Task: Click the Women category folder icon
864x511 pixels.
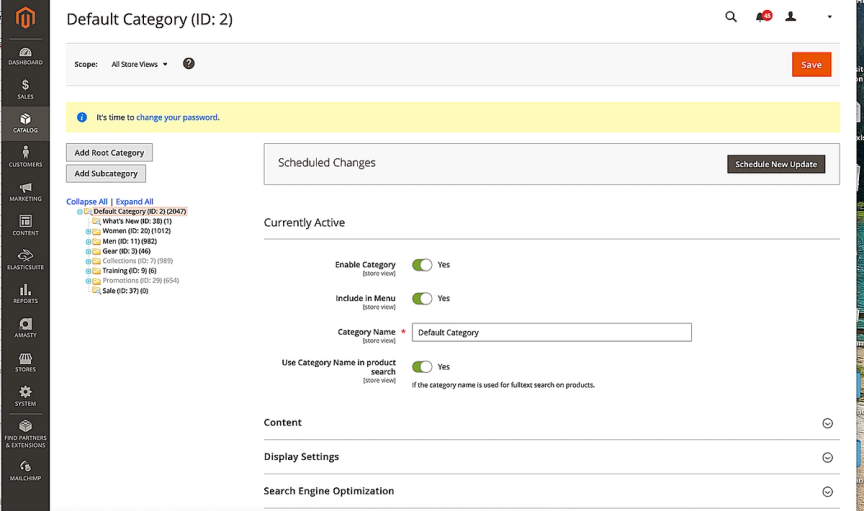Action: (x=96, y=232)
